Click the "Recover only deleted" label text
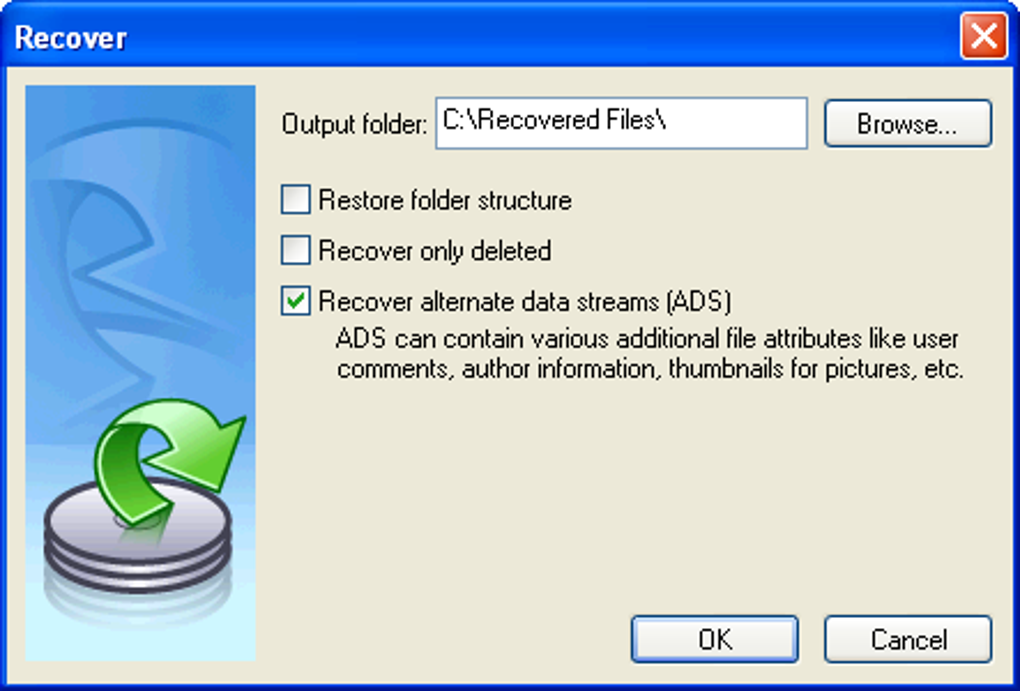 435,251
